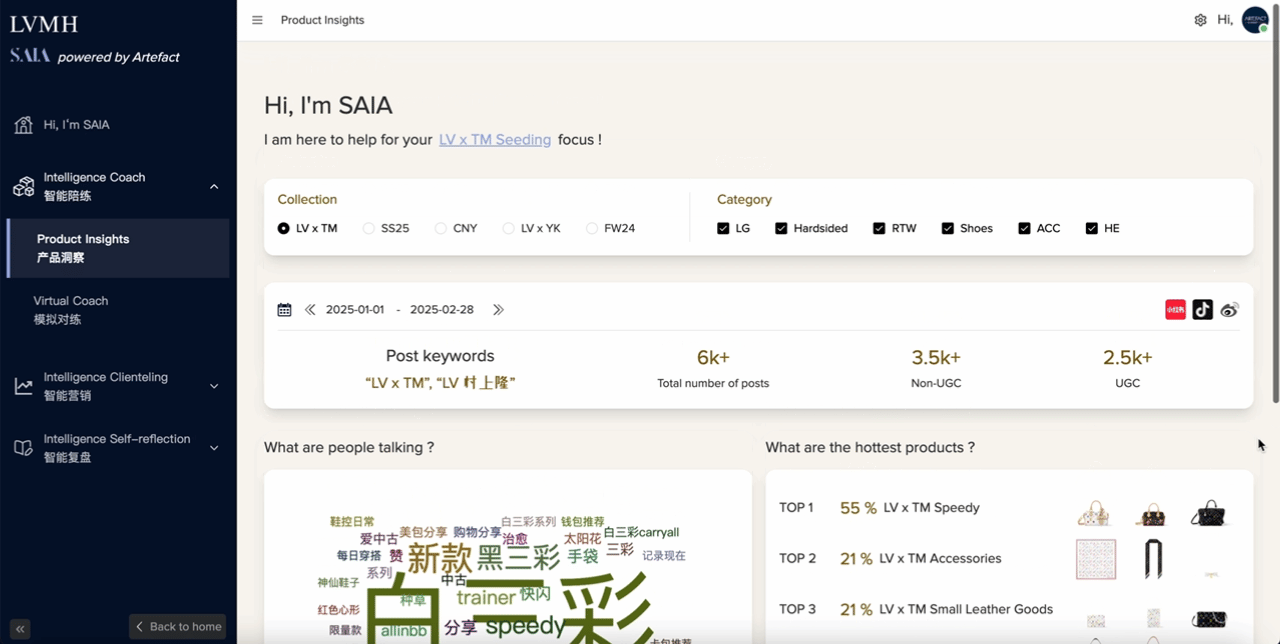Open the calendar date picker icon
Image resolution: width=1280 pixels, height=644 pixels.
click(x=284, y=310)
